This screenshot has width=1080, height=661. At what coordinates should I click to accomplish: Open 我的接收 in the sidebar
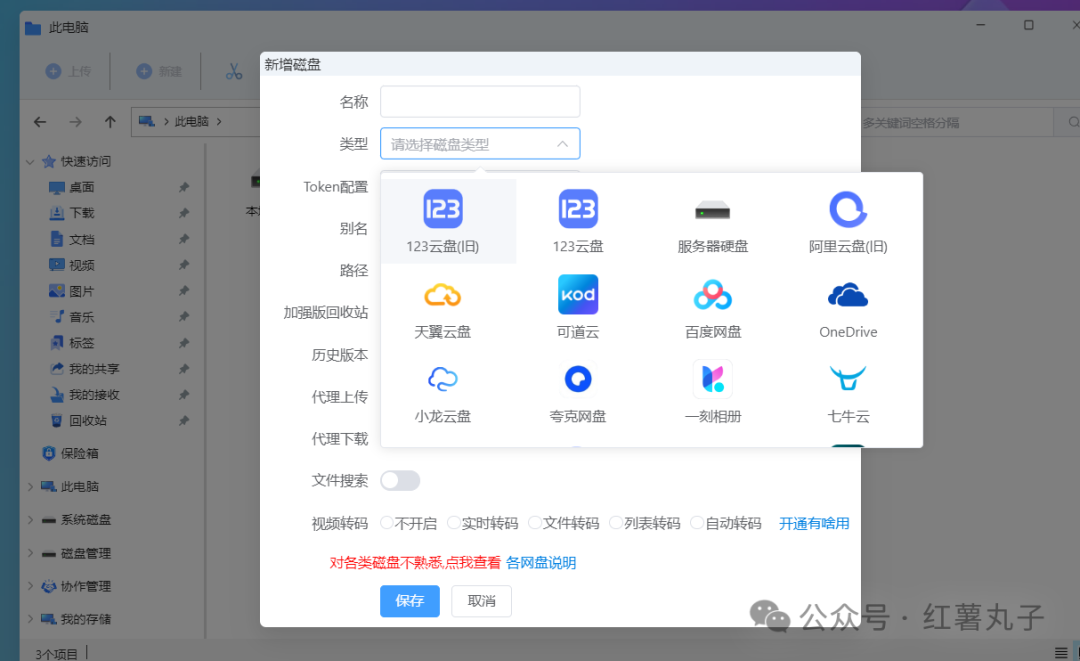click(85, 395)
